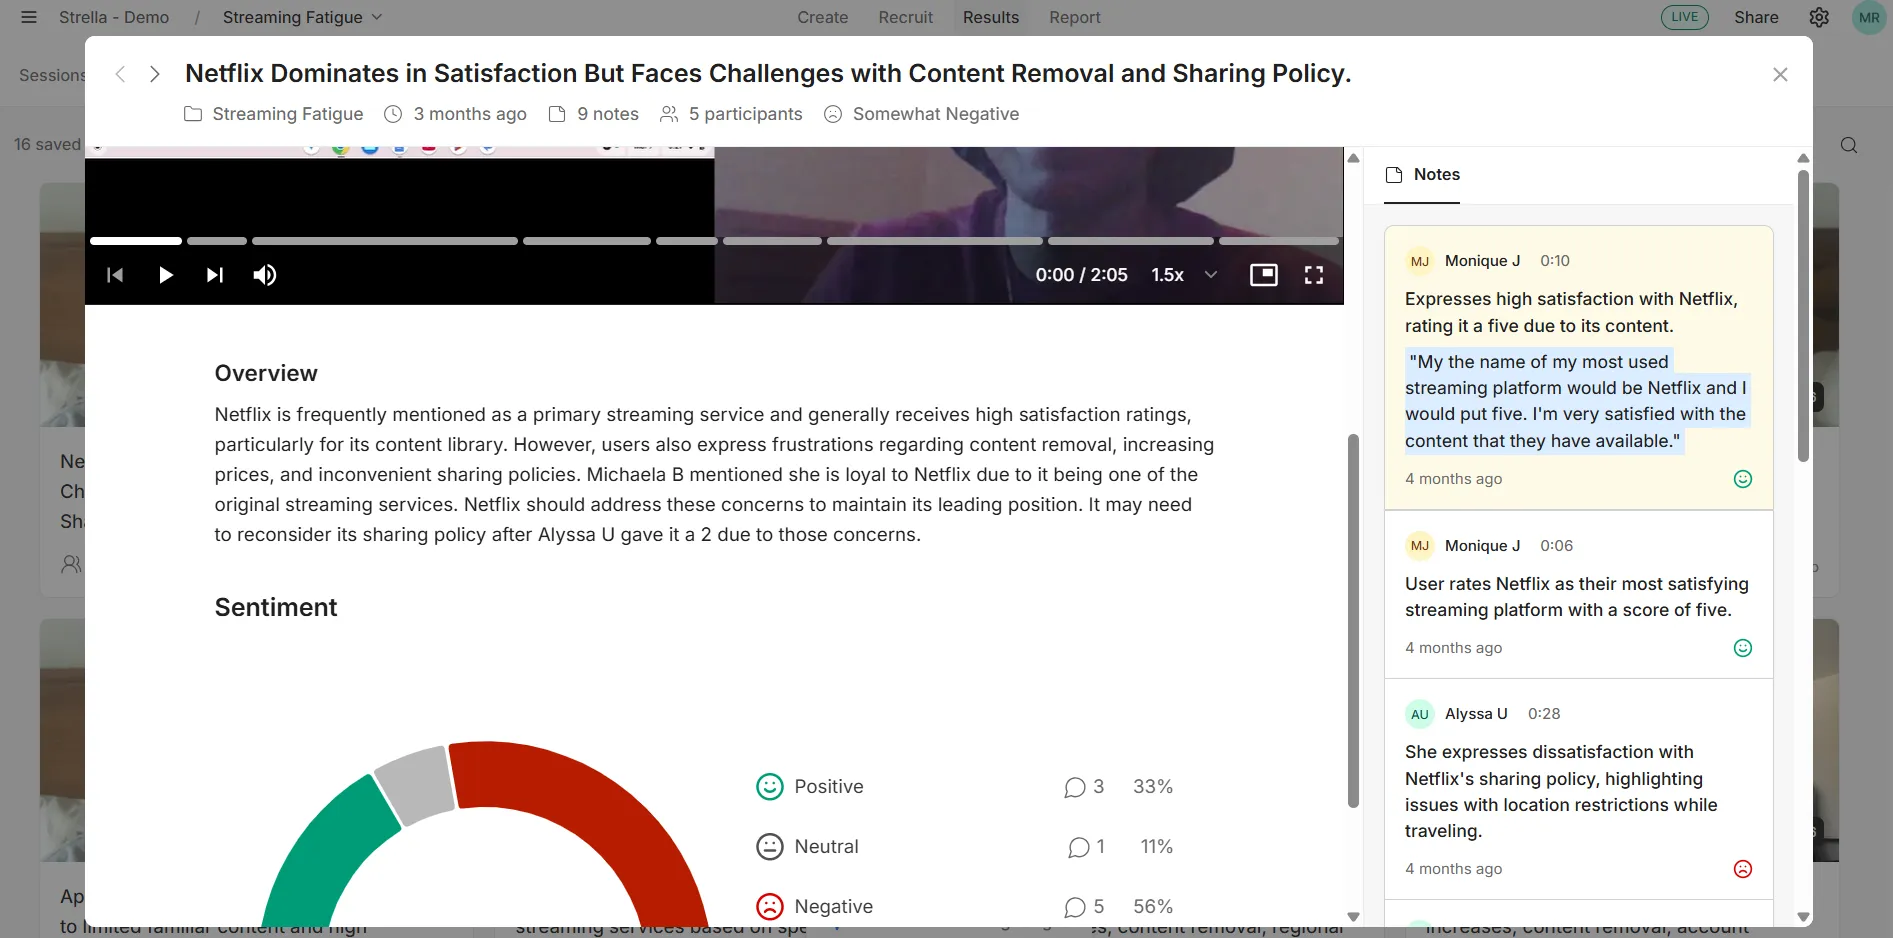Click the Streaming Fatigue folder tag
The height and width of the screenshot is (938, 1893).
coord(274,114)
